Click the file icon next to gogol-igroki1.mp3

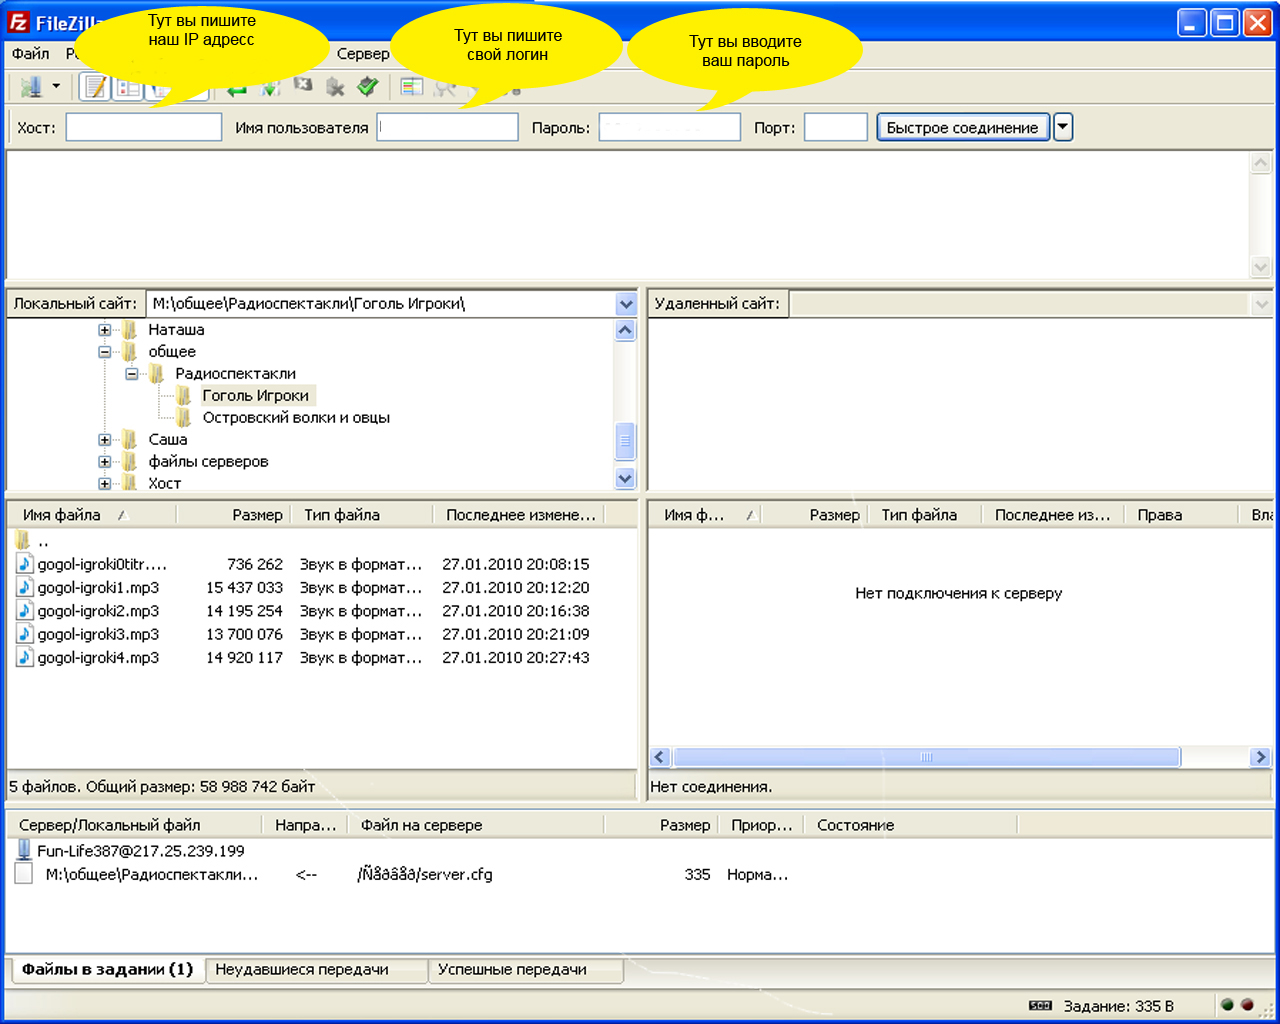(25, 588)
